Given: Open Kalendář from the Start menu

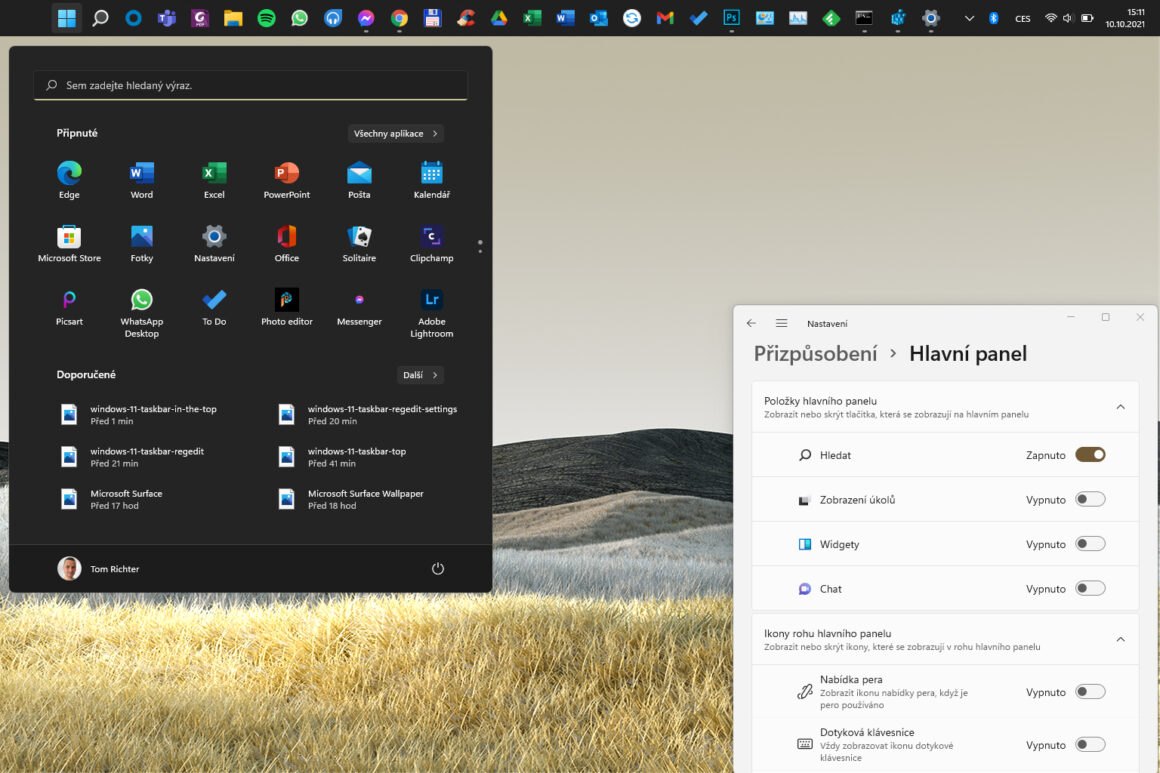Looking at the screenshot, I should (431, 179).
